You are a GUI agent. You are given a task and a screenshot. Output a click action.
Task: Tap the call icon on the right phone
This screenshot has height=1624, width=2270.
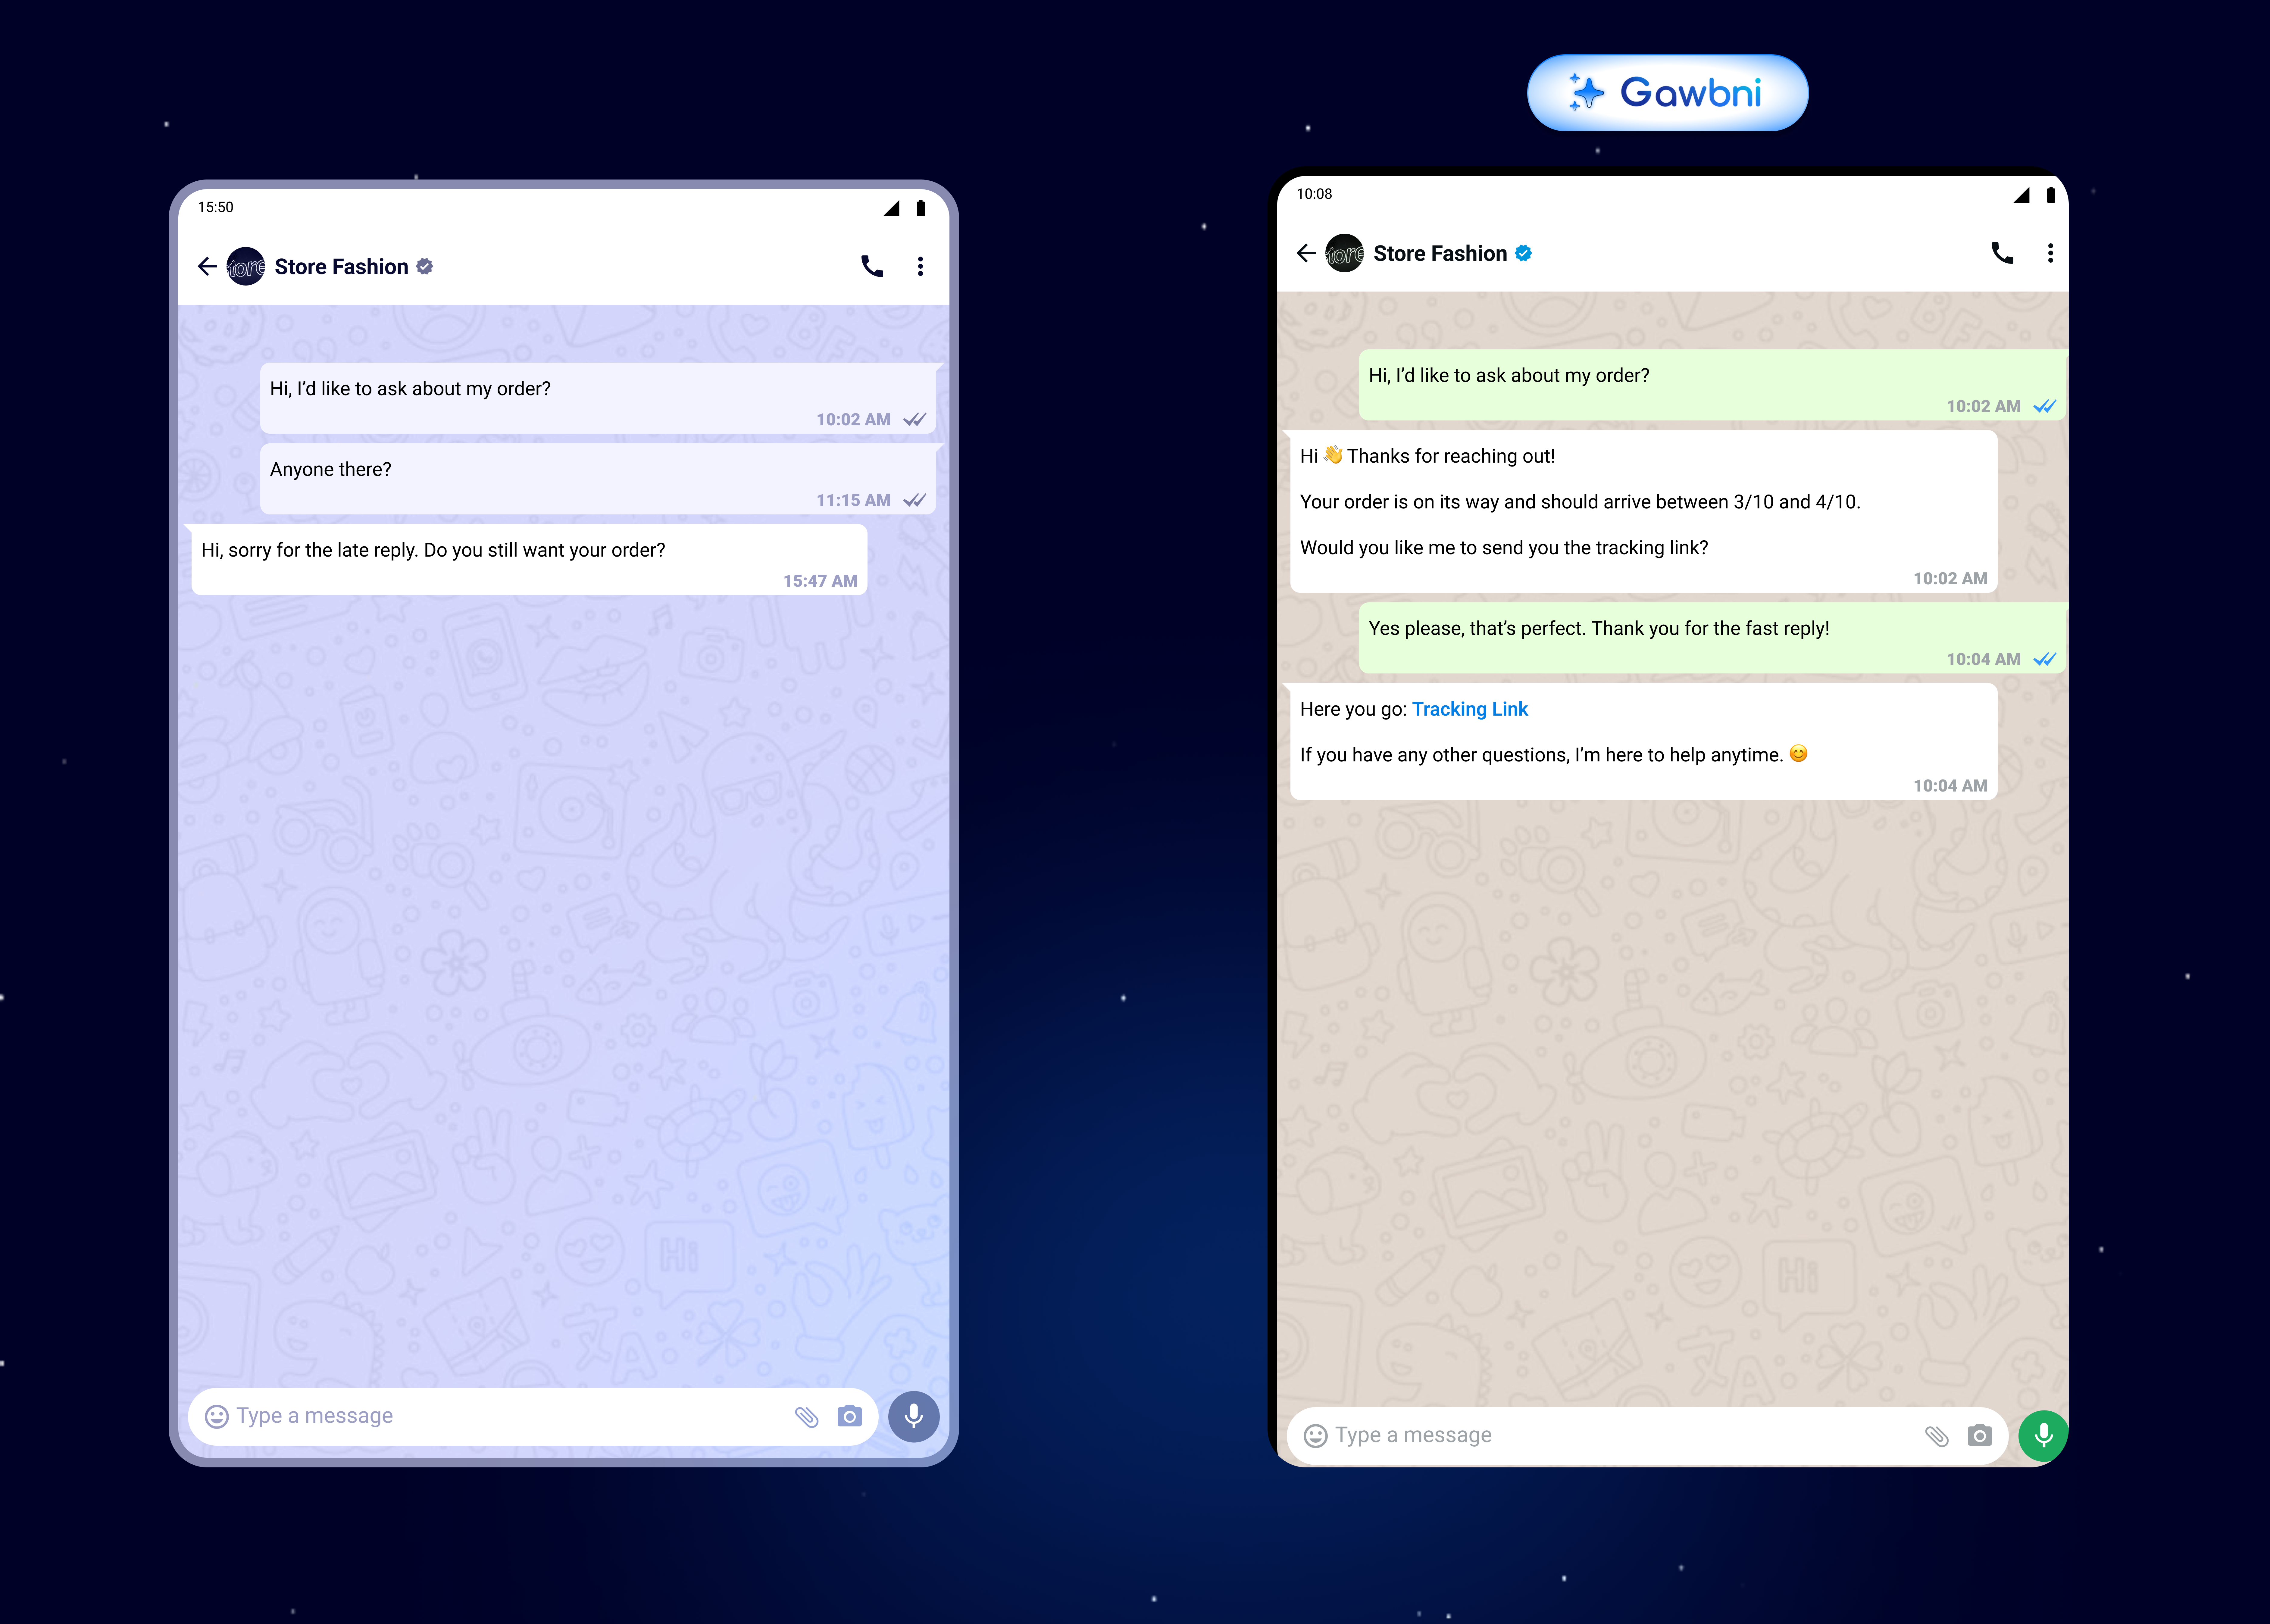click(x=2002, y=253)
